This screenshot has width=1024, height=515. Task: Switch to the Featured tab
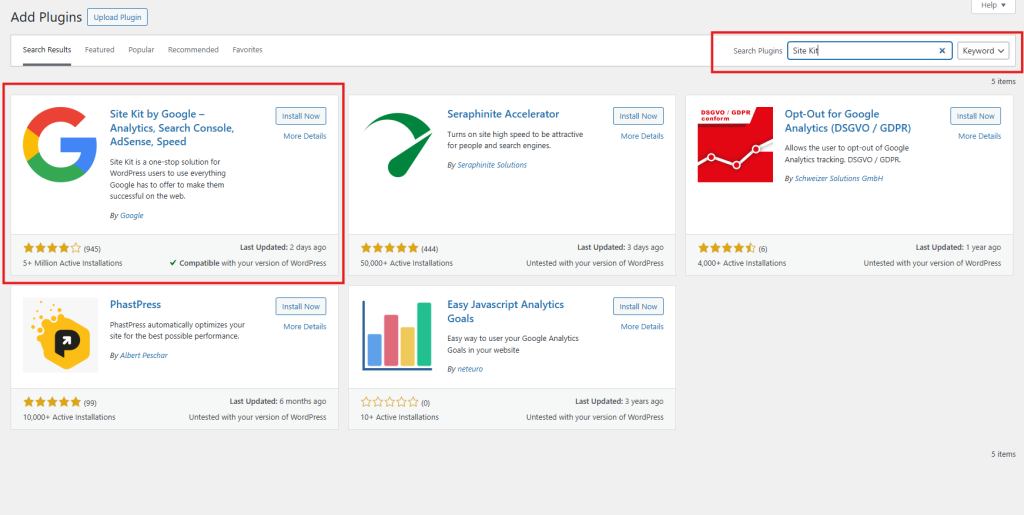tap(99, 50)
